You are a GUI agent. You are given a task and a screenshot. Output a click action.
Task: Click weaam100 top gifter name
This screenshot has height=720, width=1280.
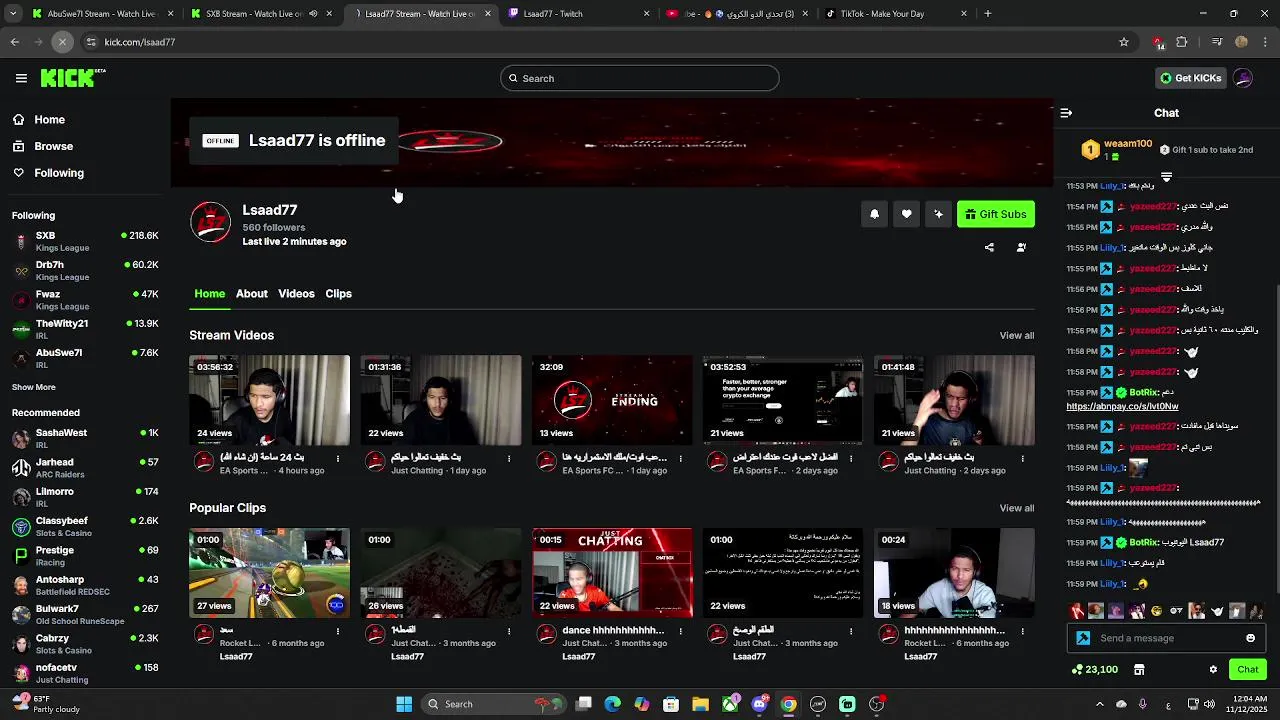tap(1128, 144)
